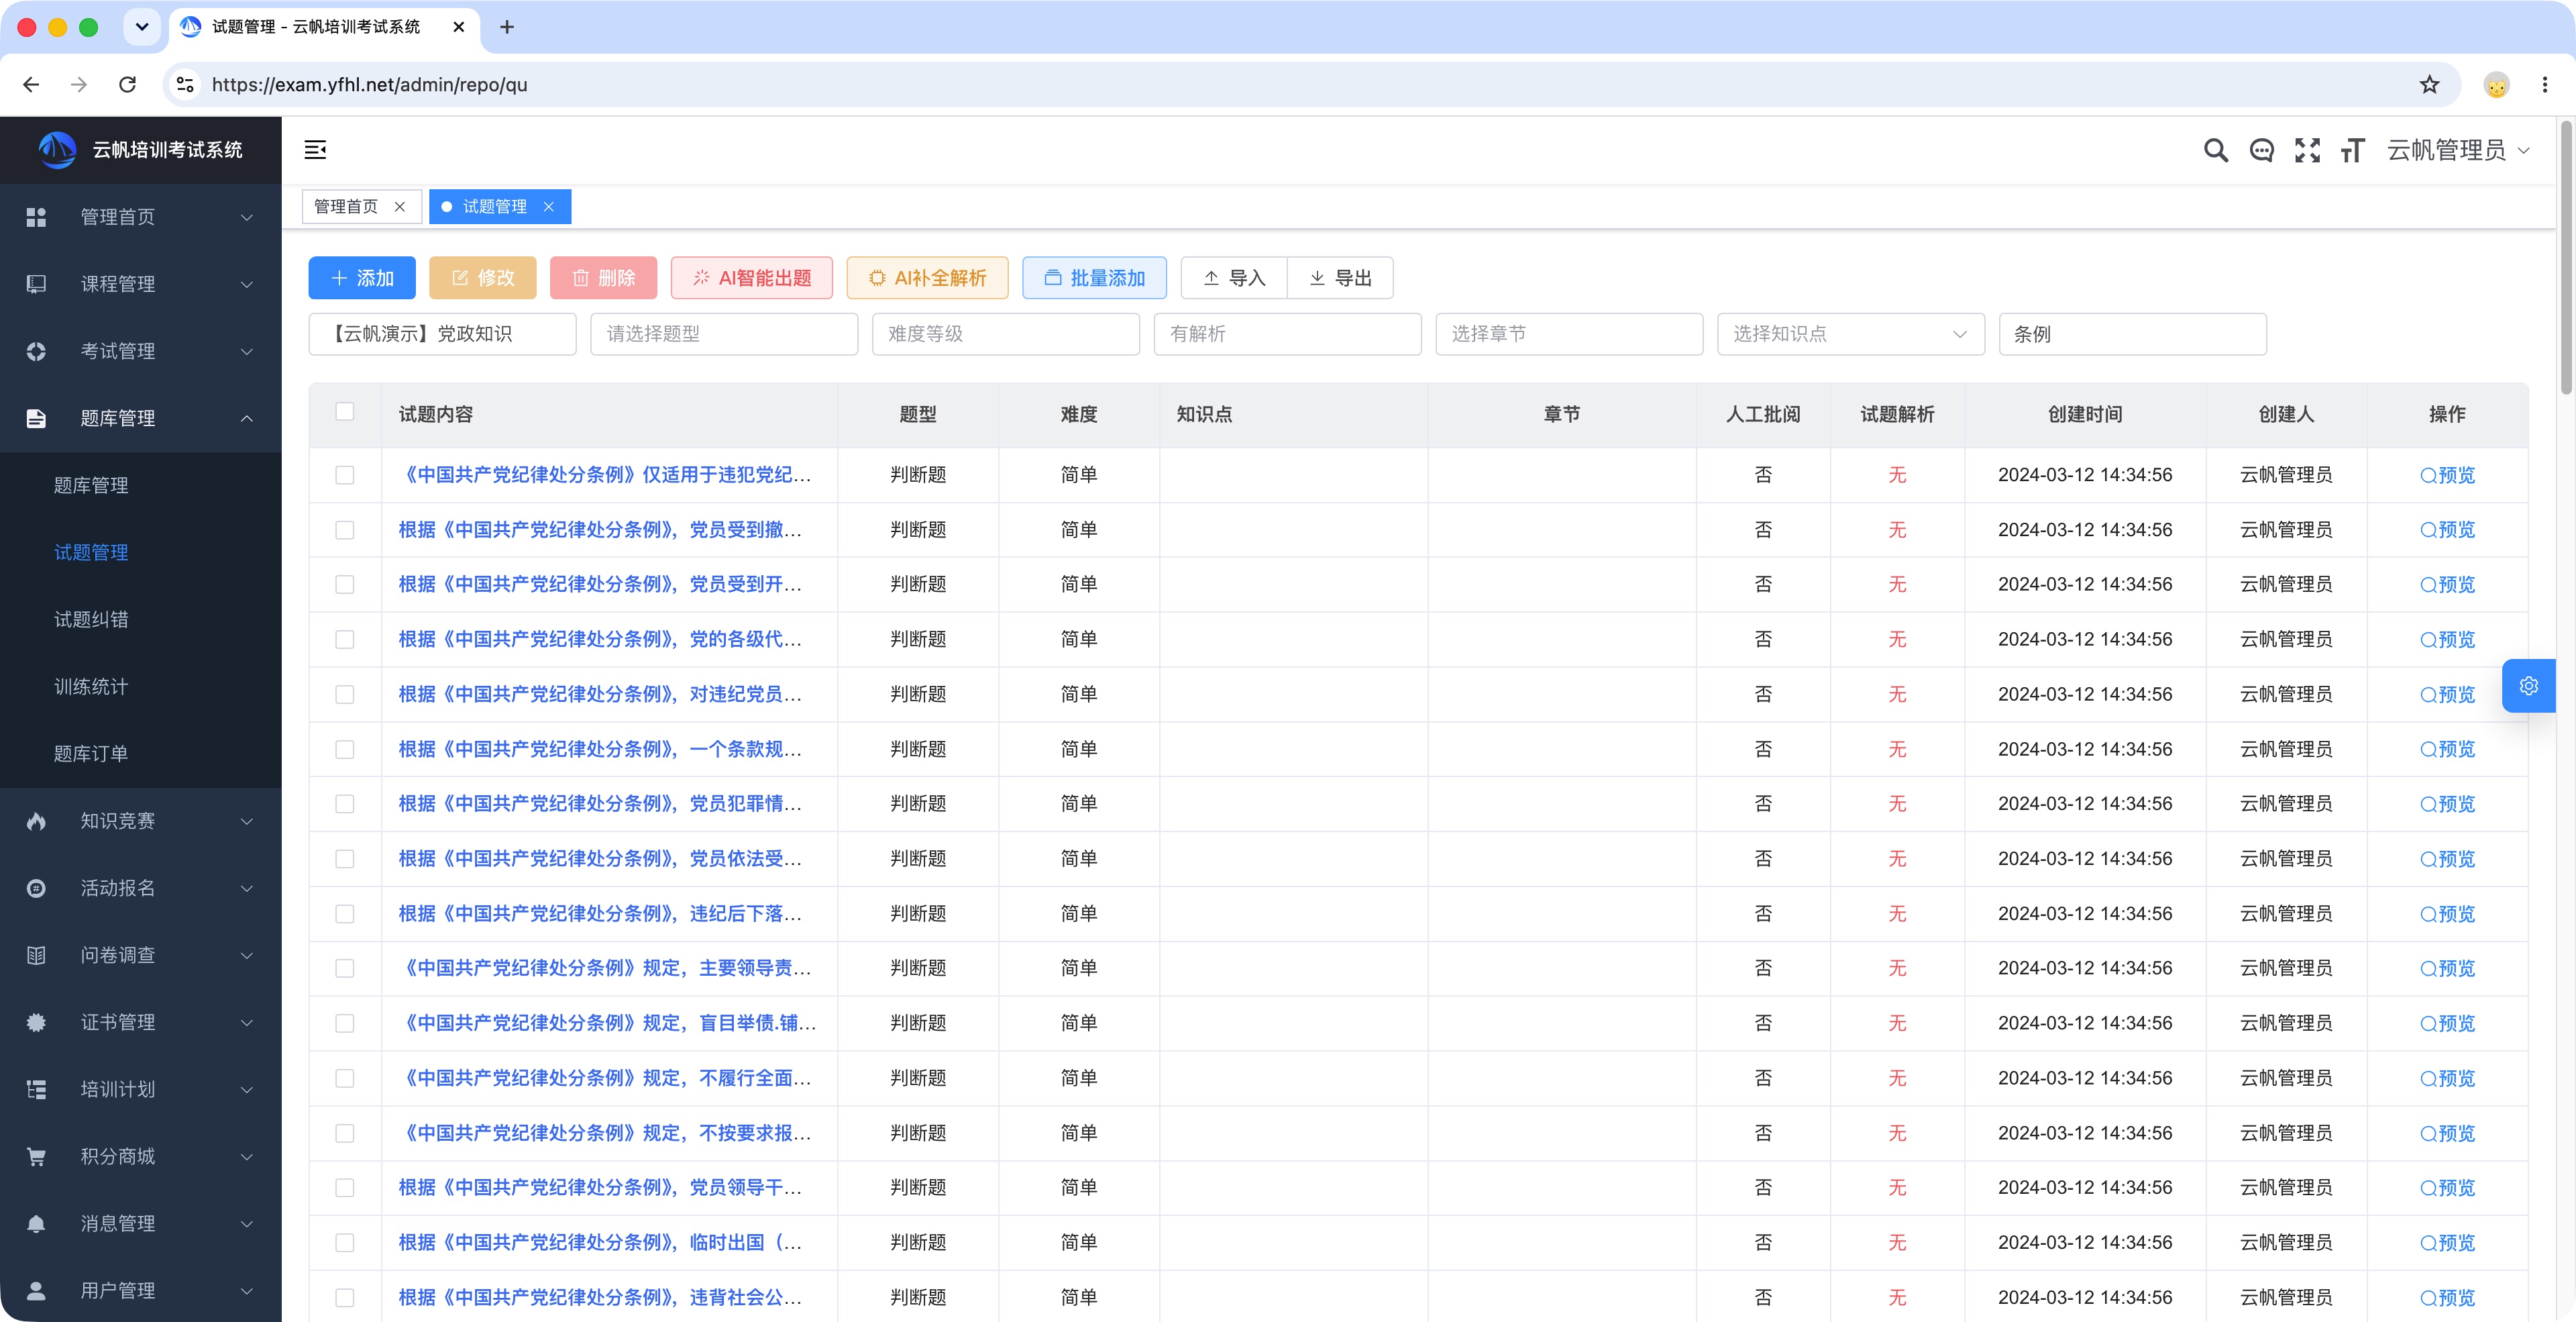Collapse the 题库管理 sidebar menu
The image size is (2576, 1322).
140,418
